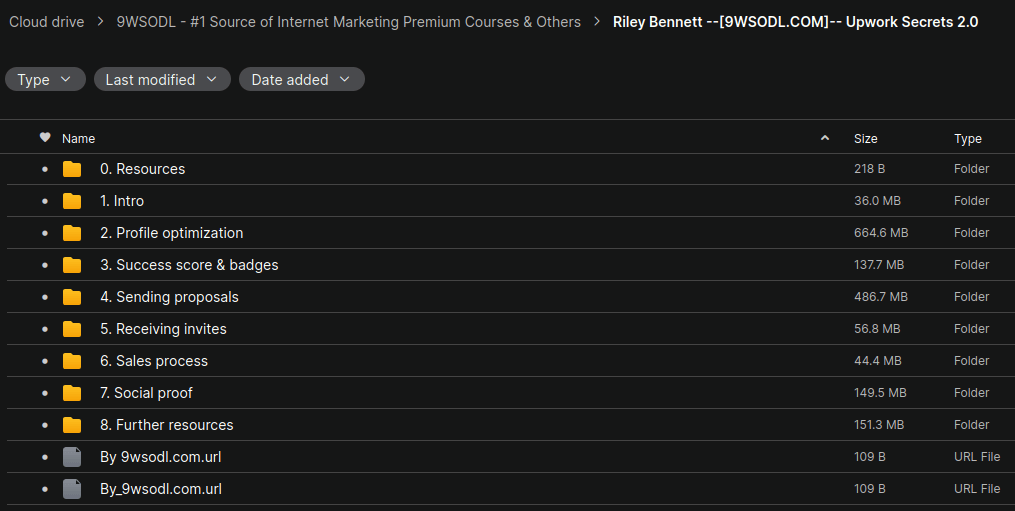Open the Type filter dropdown
Image resolution: width=1015 pixels, height=511 pixels.
[x=45, y=80]
